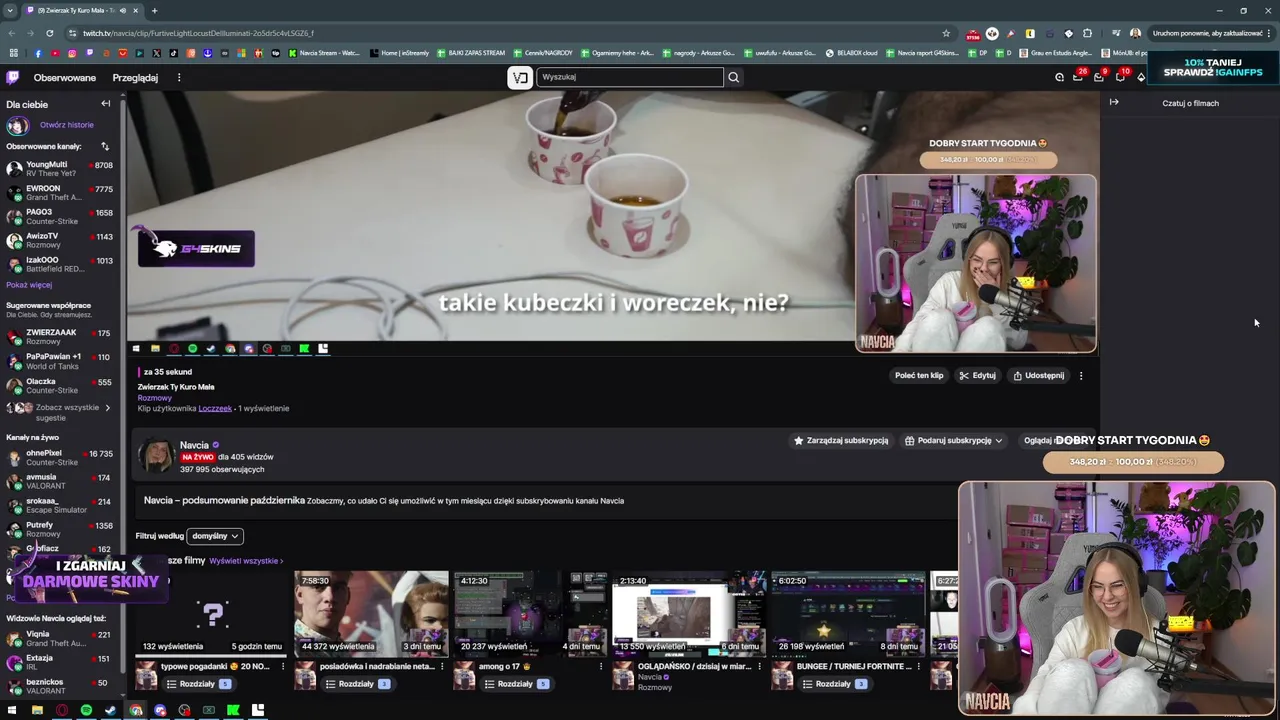Open the inbox icon with badge 26

coord(1078,77)
